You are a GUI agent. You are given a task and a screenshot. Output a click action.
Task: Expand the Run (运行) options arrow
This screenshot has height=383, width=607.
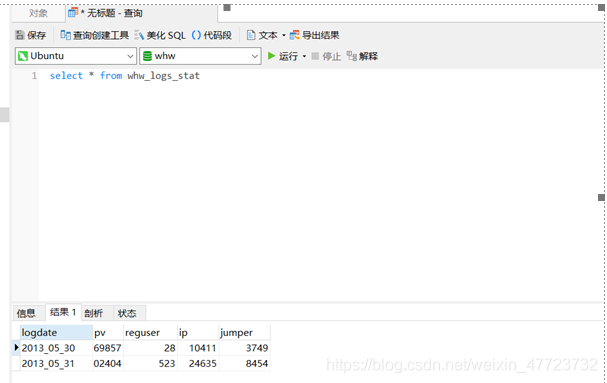pyautogui.click(x=304, y=56)
